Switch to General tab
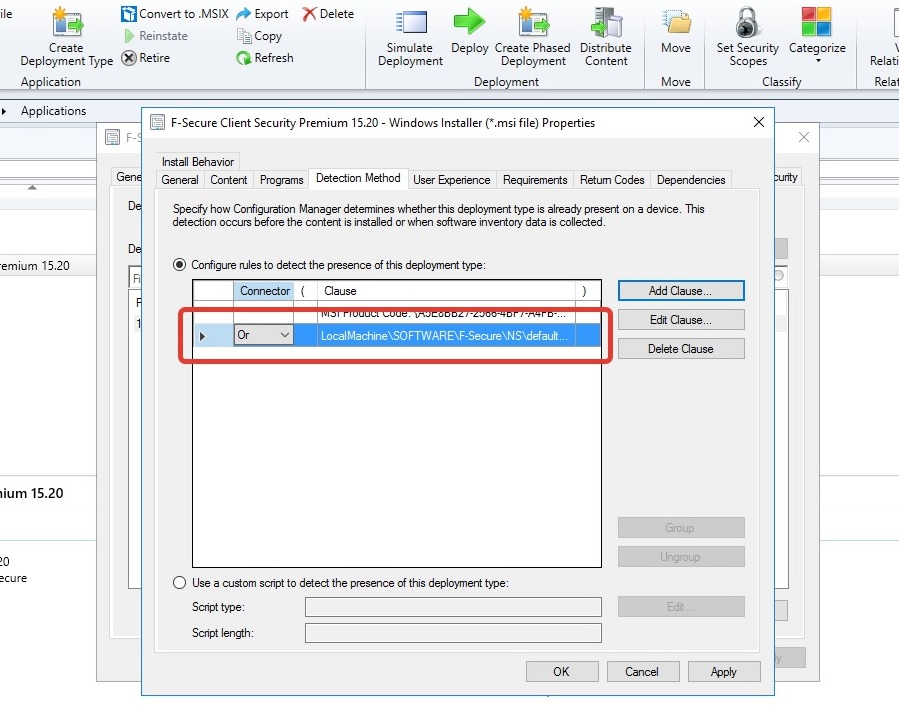This screenshot has width=899, height=727. 180,180
